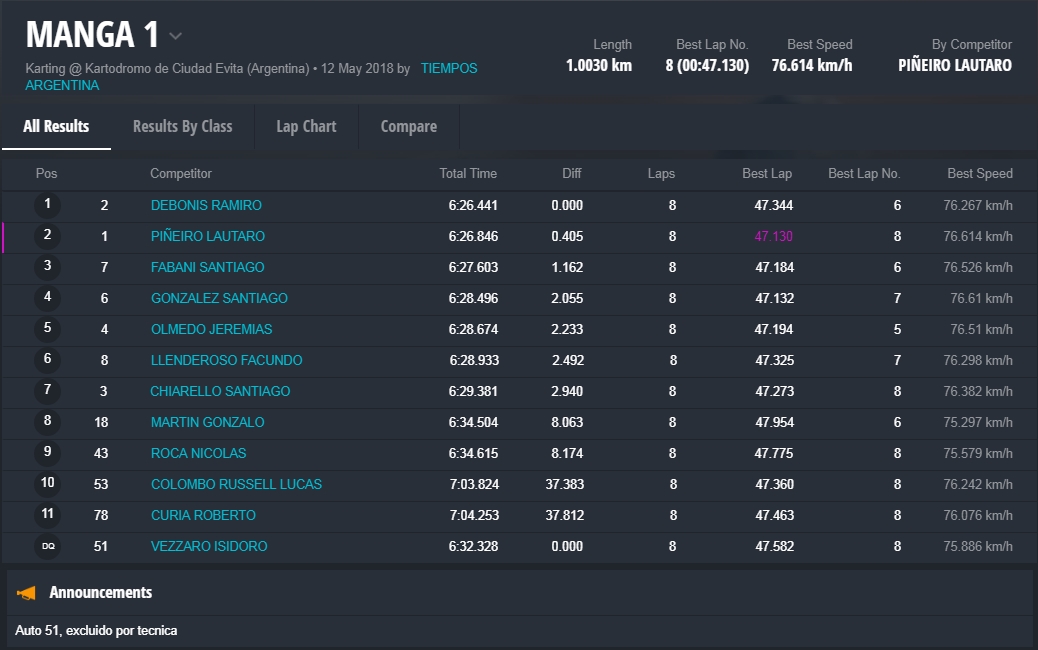Click the Total Time column header
1038x650 pixels.
[467, 174]
